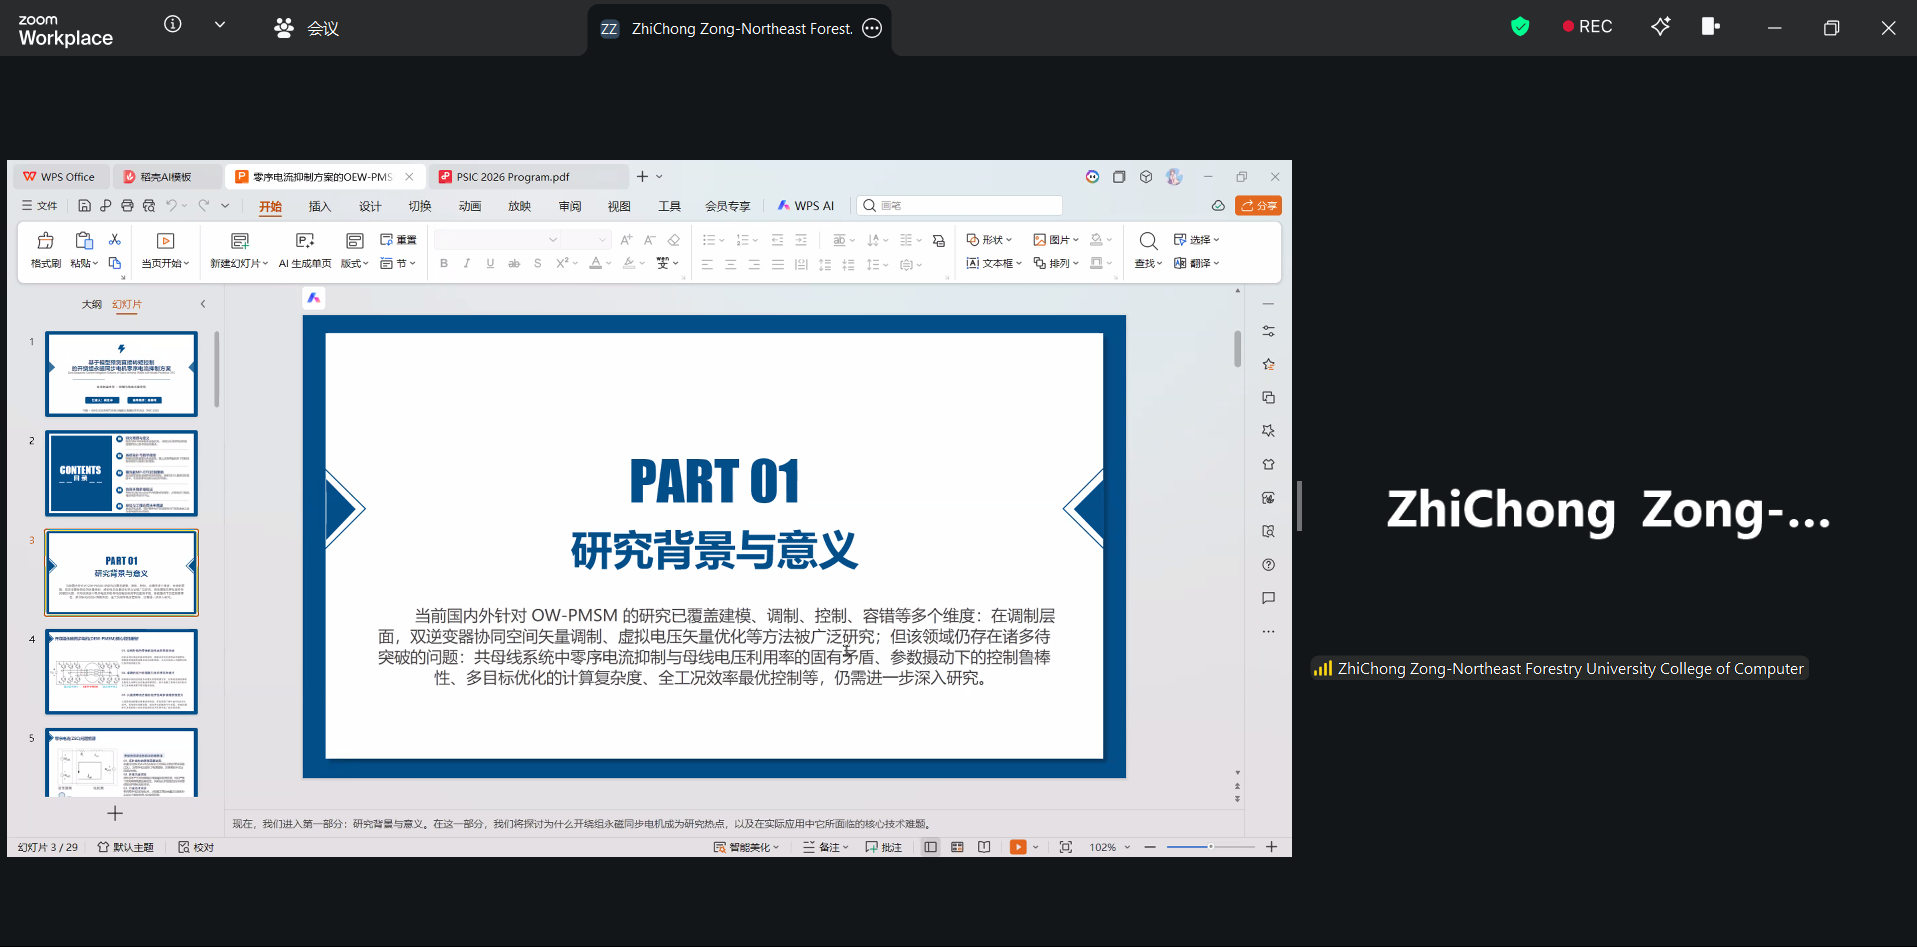Click the Zoom AI Companion sparkle icon
1917x947 pixels.
pyautogui.click(x=1660, y=27)
